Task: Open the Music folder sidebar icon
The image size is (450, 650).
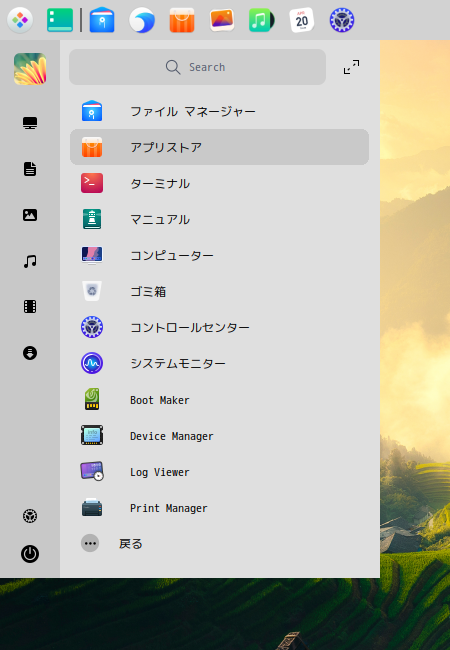Action: click(x=30, y=261)
